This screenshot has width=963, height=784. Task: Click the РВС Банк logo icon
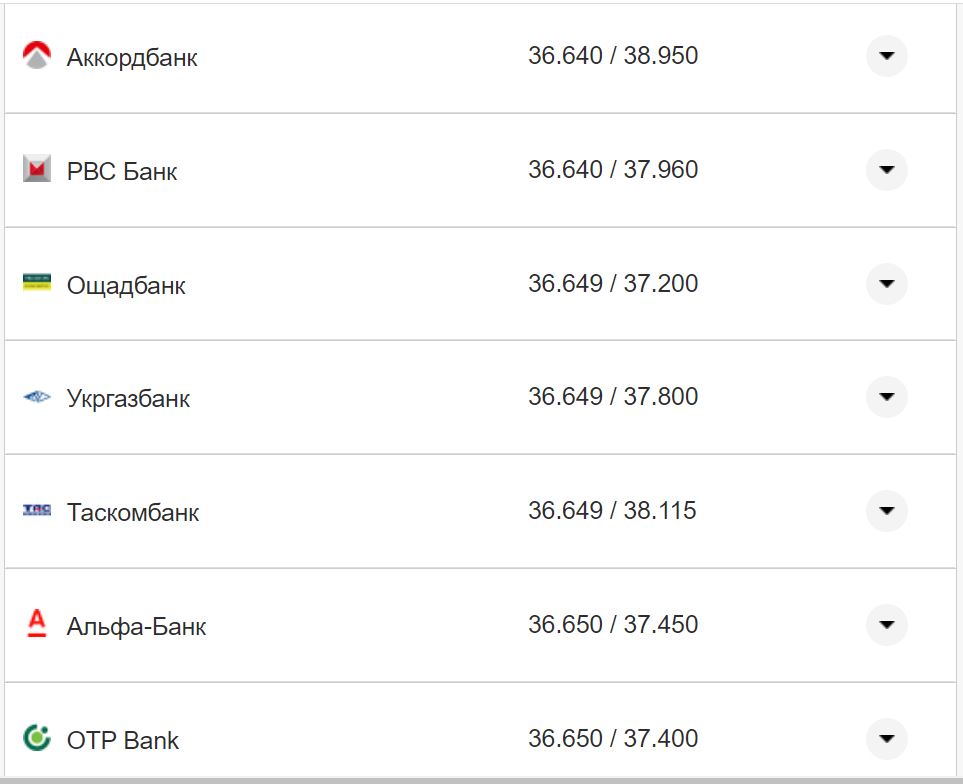tap(37, 170)
